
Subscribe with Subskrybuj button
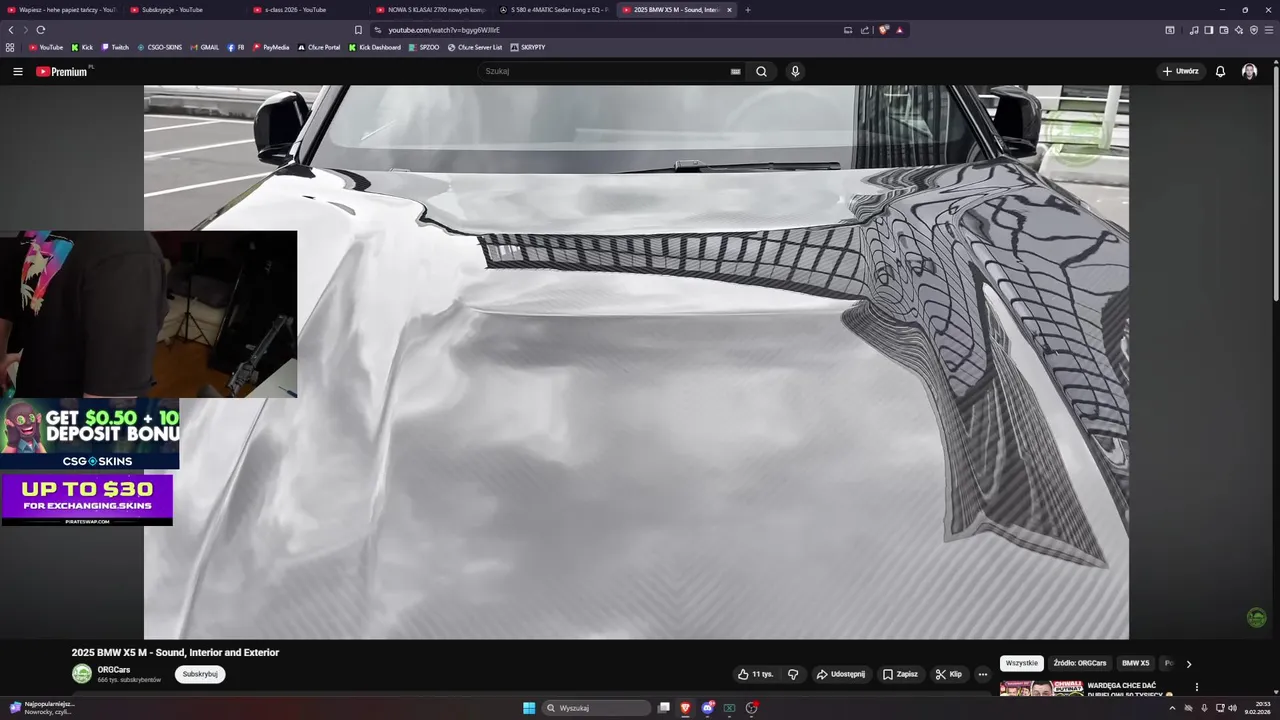click(200, 674)
